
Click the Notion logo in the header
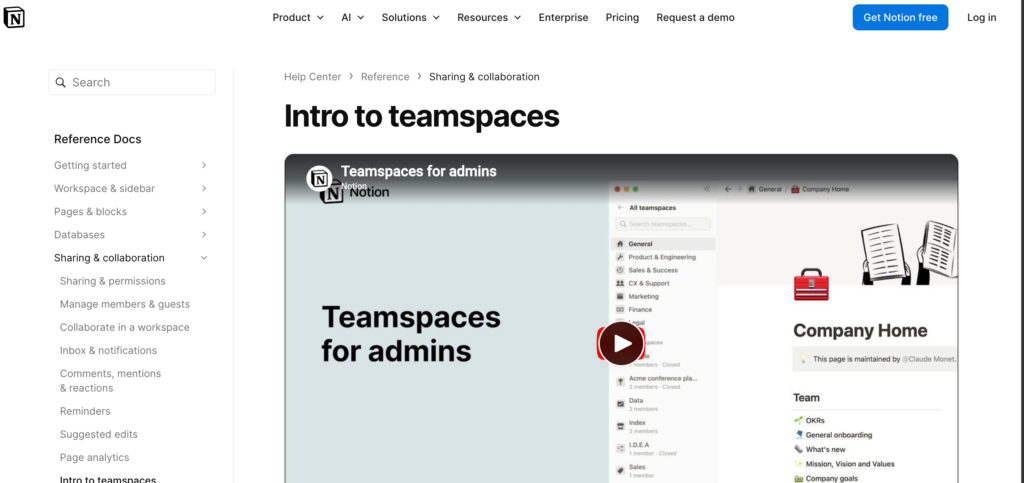pos(15,17)
